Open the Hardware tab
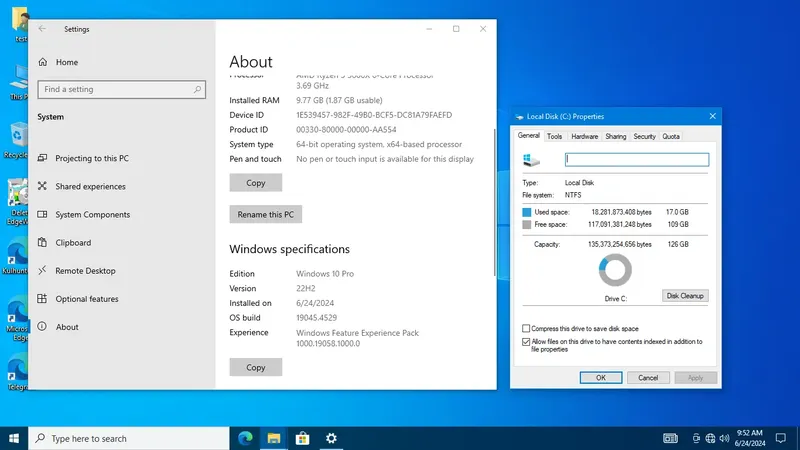Viewport: 800px width, 450px height. (x=585, y=136)
